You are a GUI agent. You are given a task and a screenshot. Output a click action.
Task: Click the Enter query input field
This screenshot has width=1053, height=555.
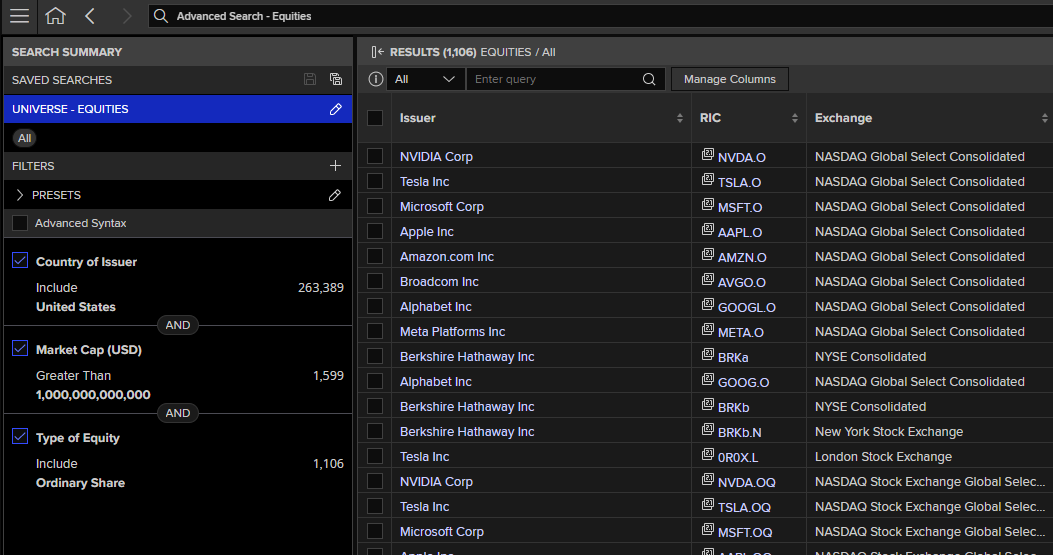coord(555,79)
